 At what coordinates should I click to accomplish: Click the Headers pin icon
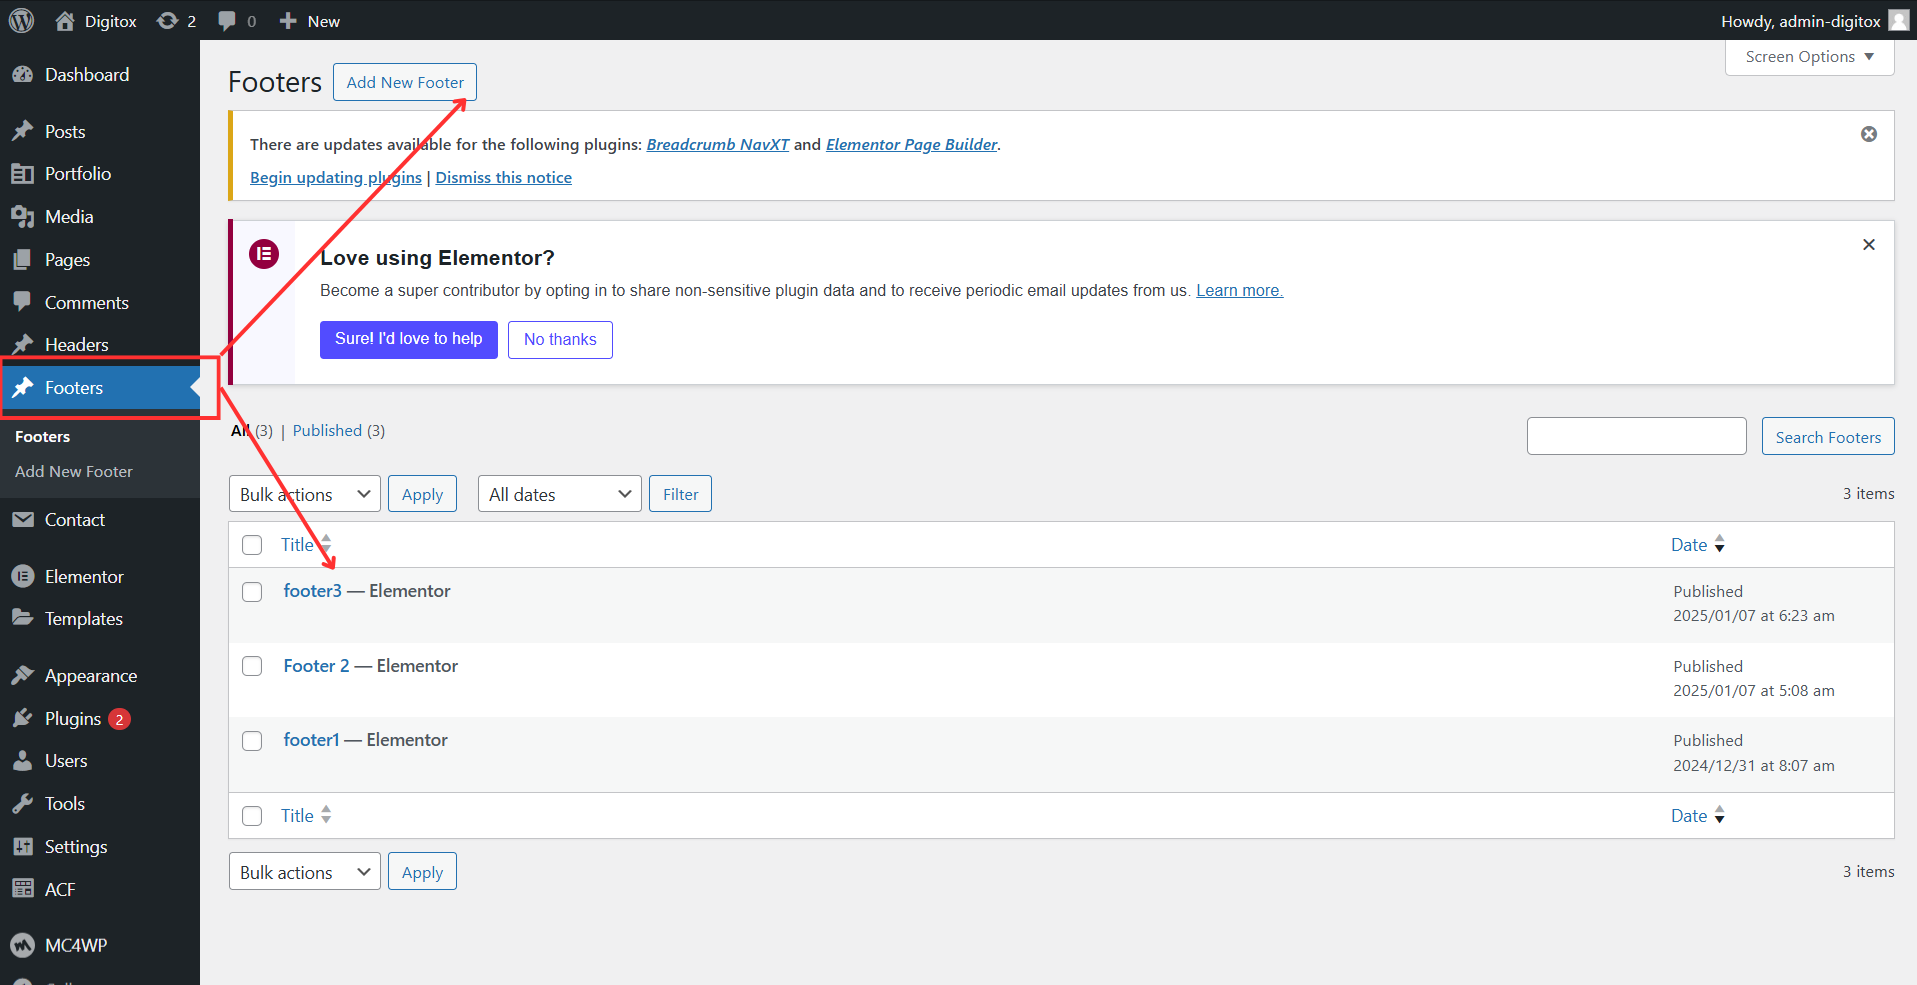point(23,345)
